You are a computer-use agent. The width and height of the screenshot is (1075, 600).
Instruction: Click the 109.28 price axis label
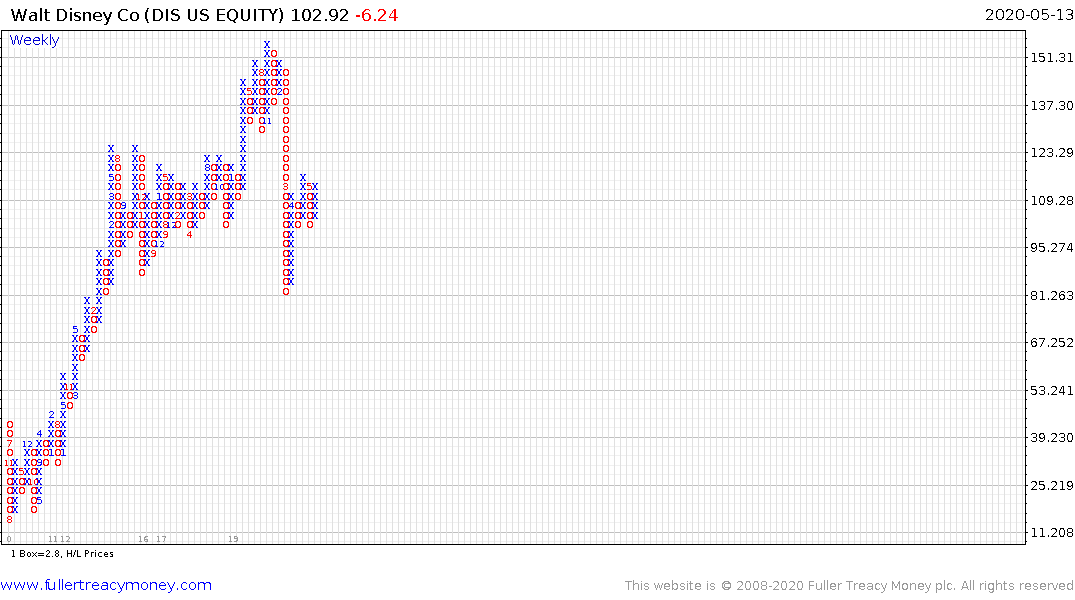tap(1052, 200)
